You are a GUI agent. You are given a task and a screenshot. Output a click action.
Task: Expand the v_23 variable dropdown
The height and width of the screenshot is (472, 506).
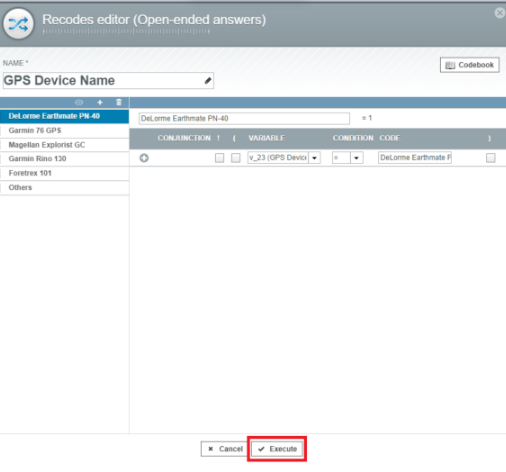coord(314,158)
